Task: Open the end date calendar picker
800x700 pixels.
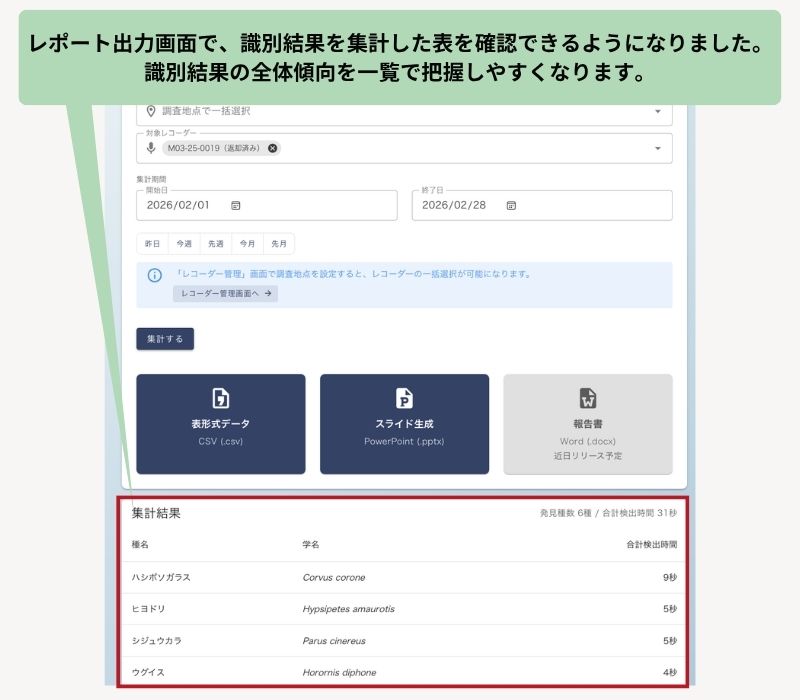Action: [x=511, y=205]
